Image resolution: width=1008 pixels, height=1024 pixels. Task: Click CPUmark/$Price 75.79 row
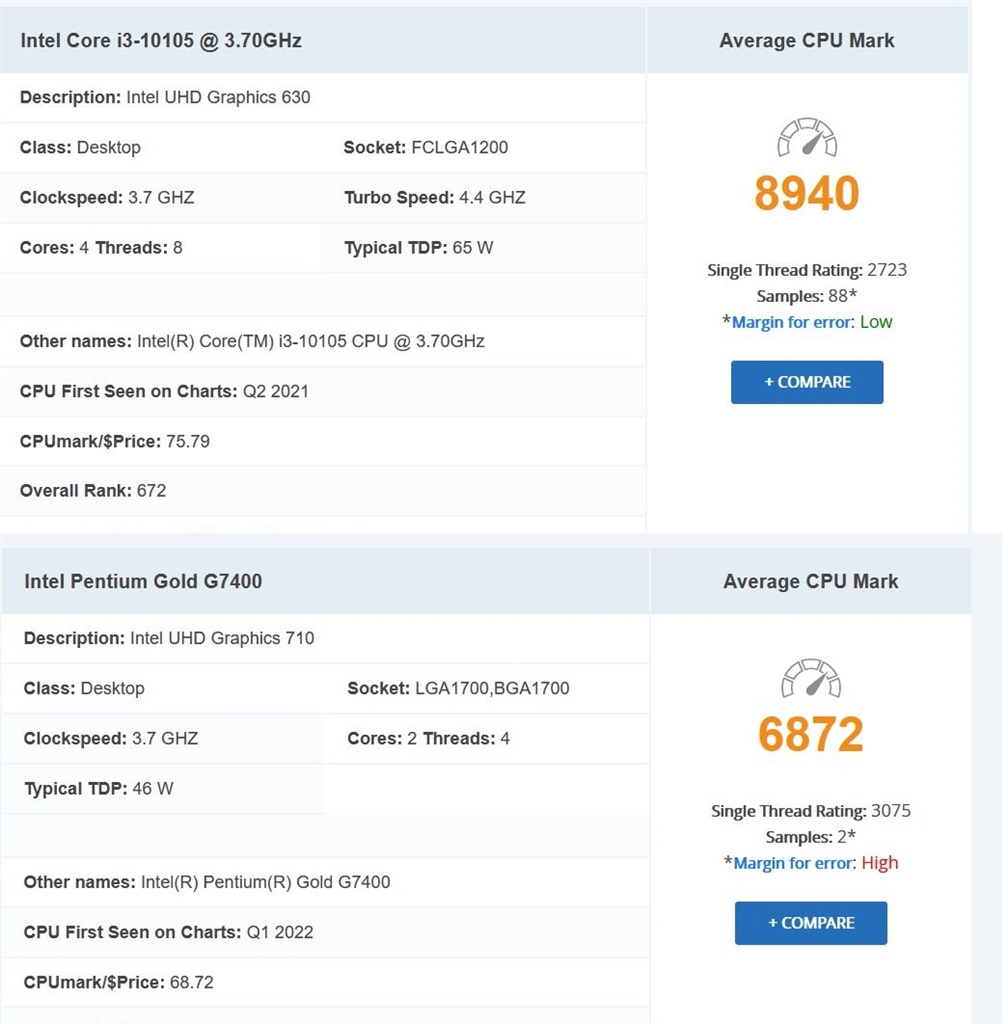point(323,441)
